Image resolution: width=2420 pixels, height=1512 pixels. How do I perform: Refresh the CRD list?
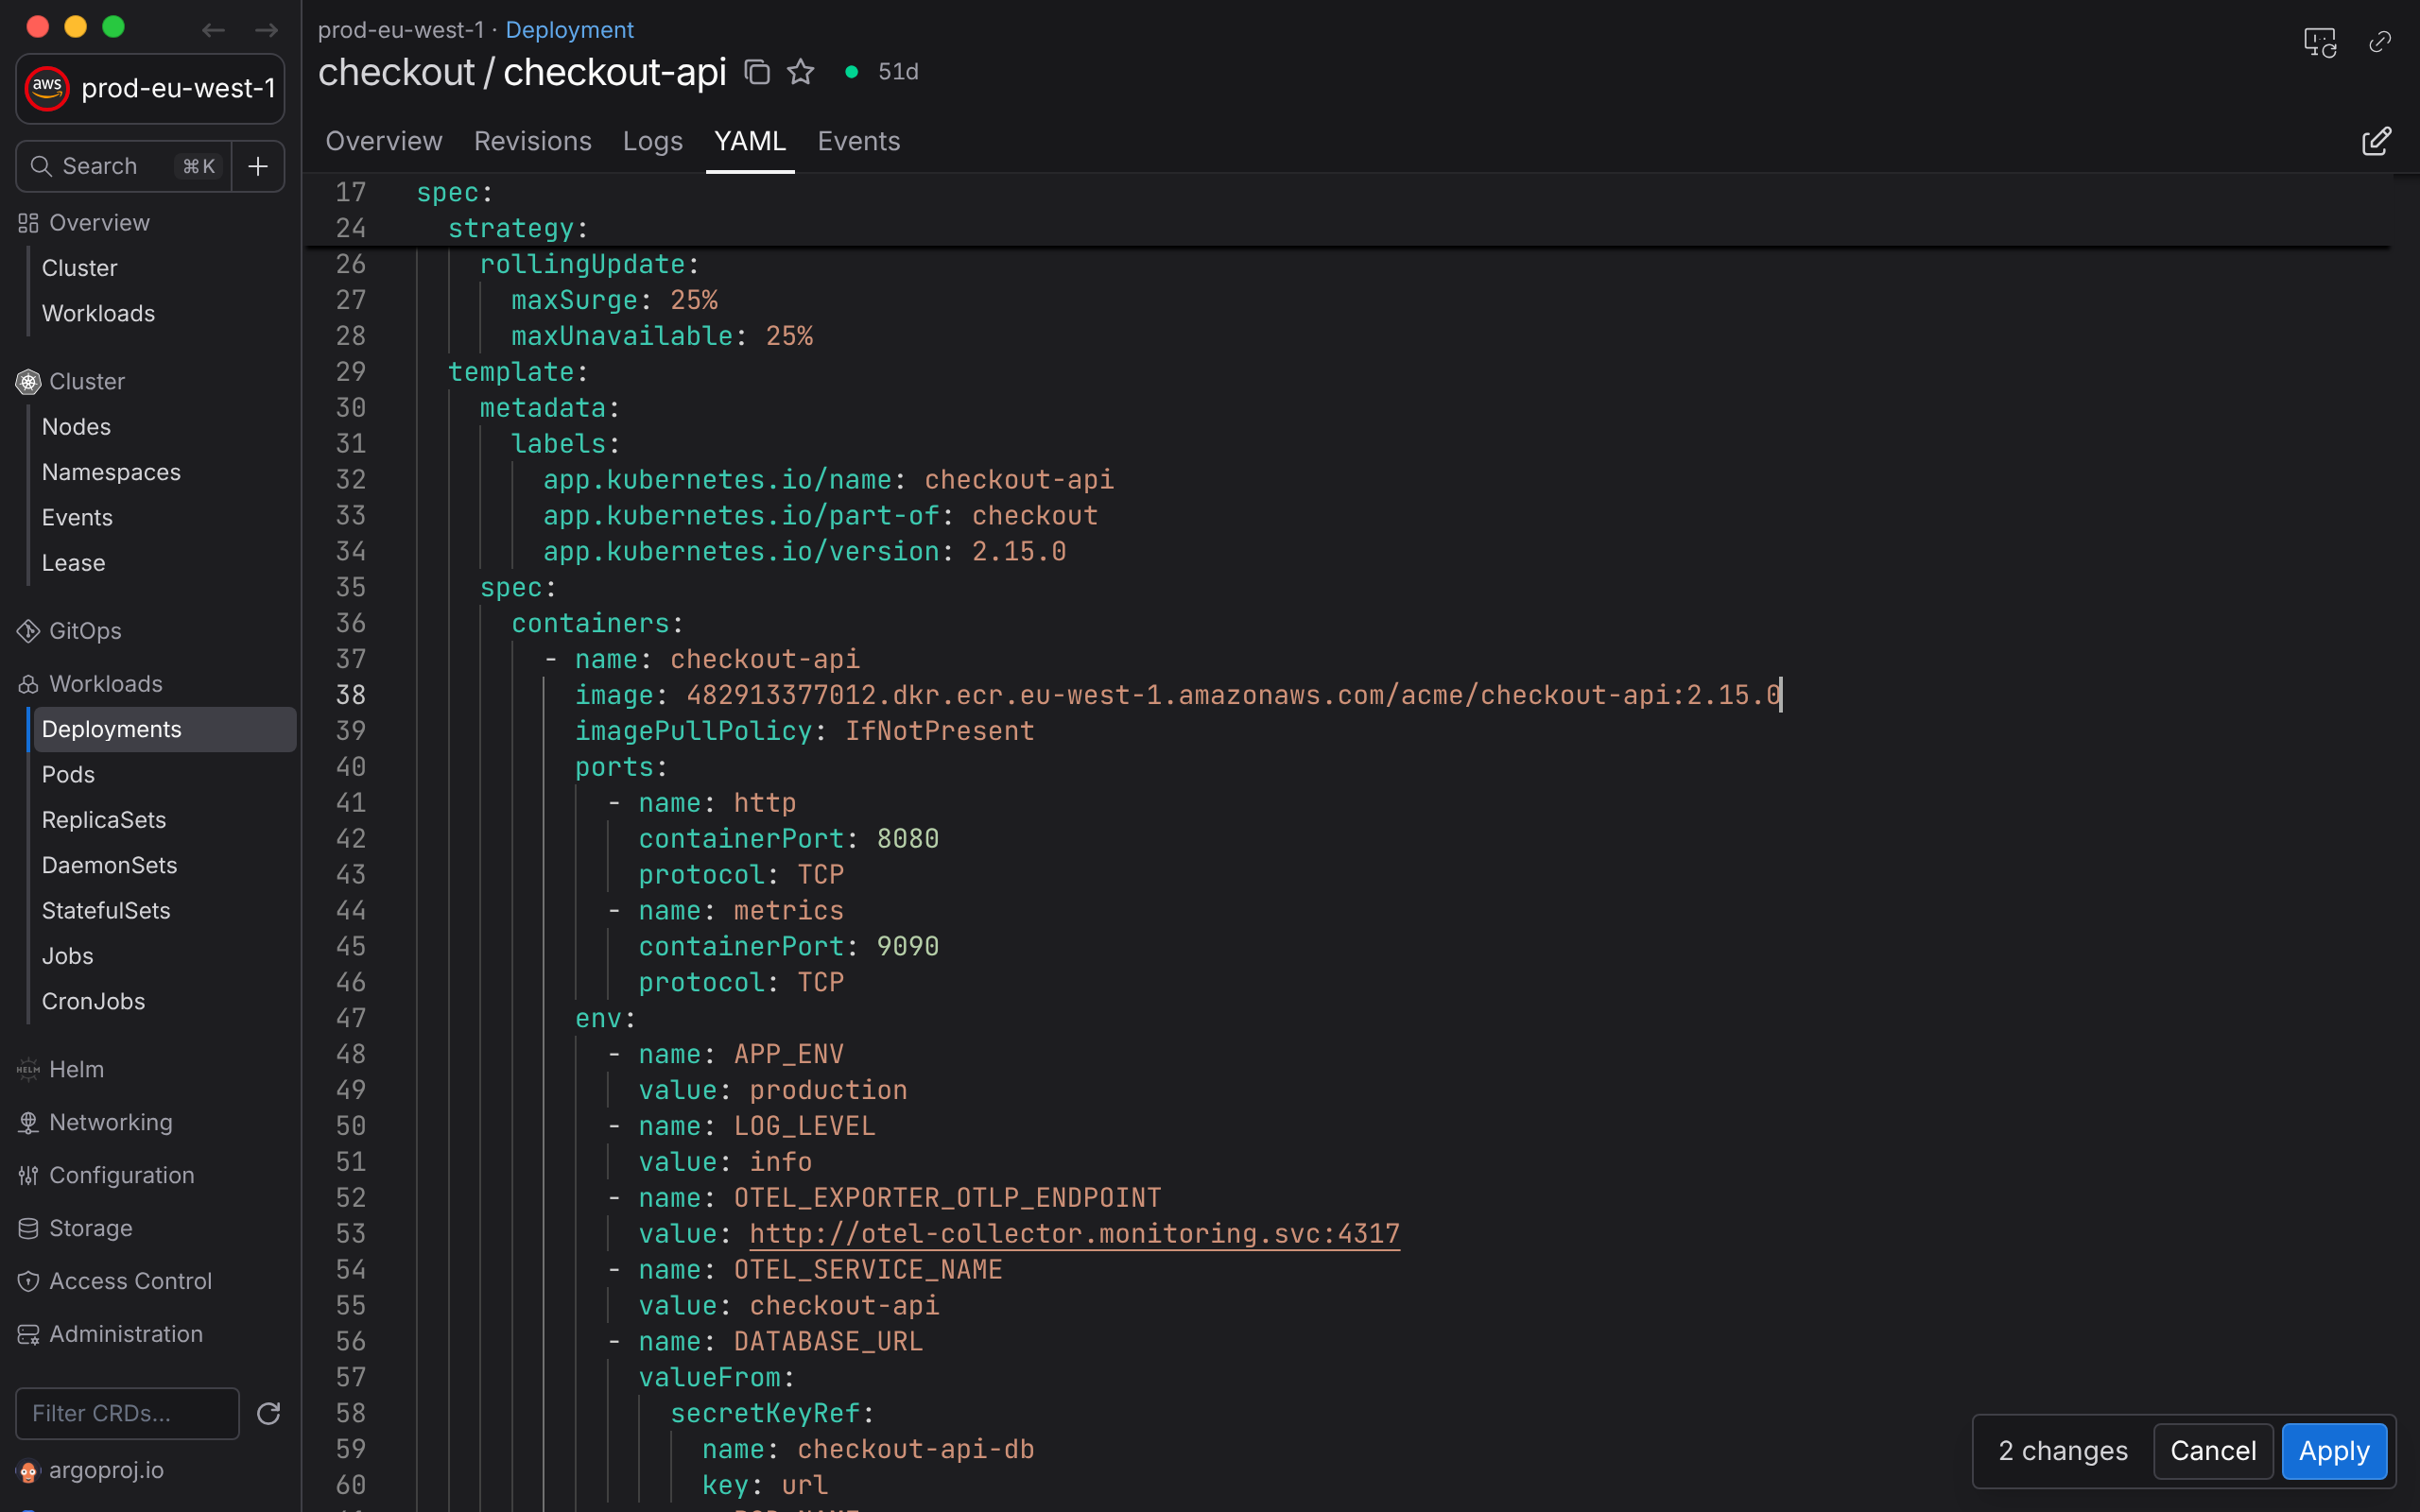click(x=268, y=1413)
